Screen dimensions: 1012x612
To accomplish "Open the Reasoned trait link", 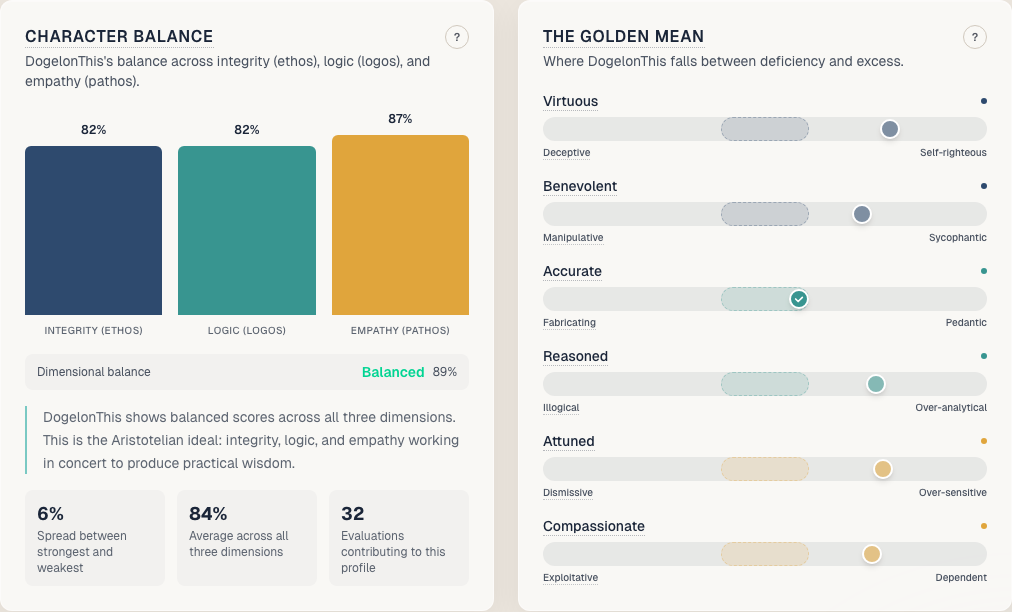I will (576, 356).
